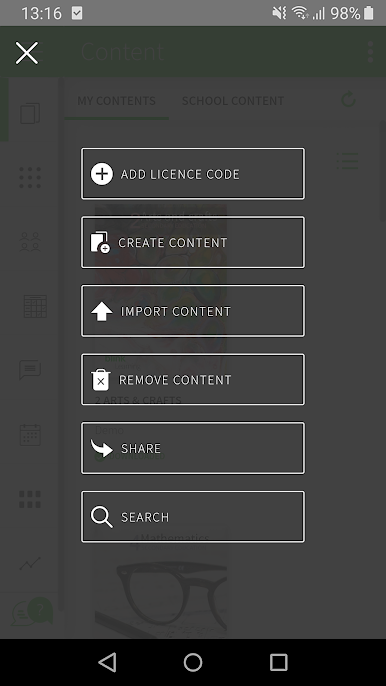Tap Remove Content menu entry

193,379
